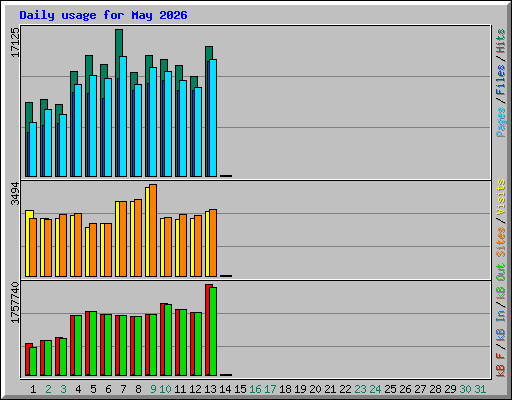
Task: Click the green kB Out bar for day 1
Action: pyautogui.click(x=33, y=361)
